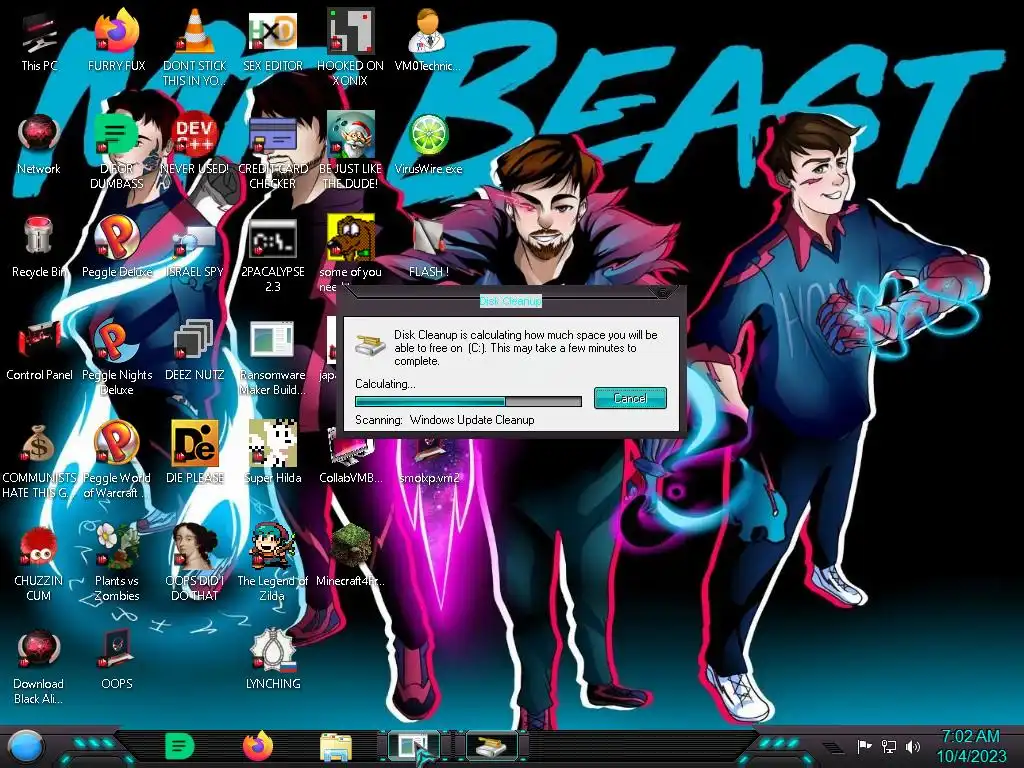This screenshot has height=768, width=1024.
Task: Open the COMMUNISTS HATE THIS money bag icon
Action: 39,445
